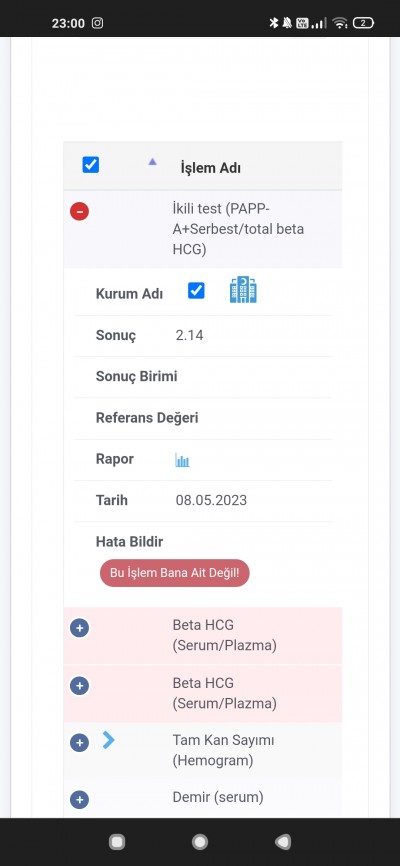Collapse the İkili test row with red minus
This screenshot has width=400, height=866.
tap(80, 211)
